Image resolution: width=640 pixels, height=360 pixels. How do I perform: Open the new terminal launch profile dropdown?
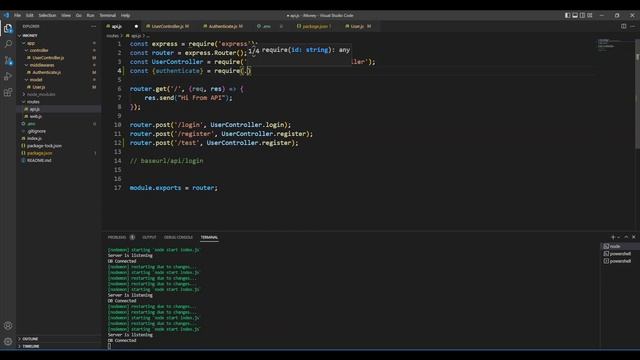click(618, 237)
